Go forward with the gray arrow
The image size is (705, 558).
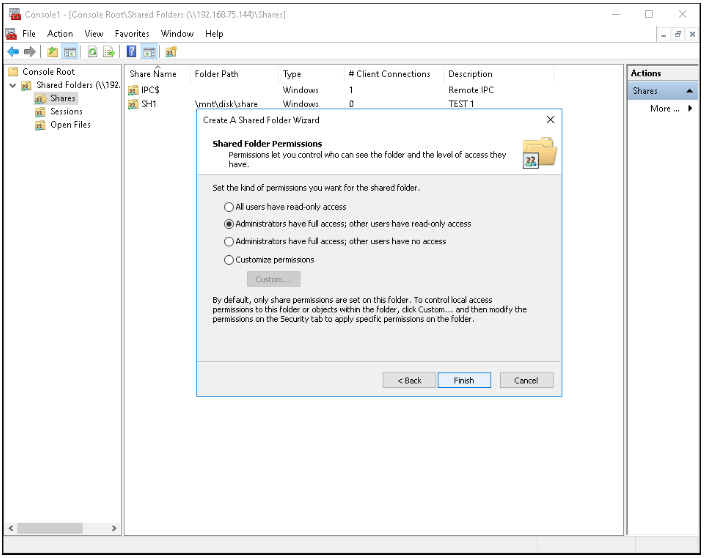coord(30,52)
